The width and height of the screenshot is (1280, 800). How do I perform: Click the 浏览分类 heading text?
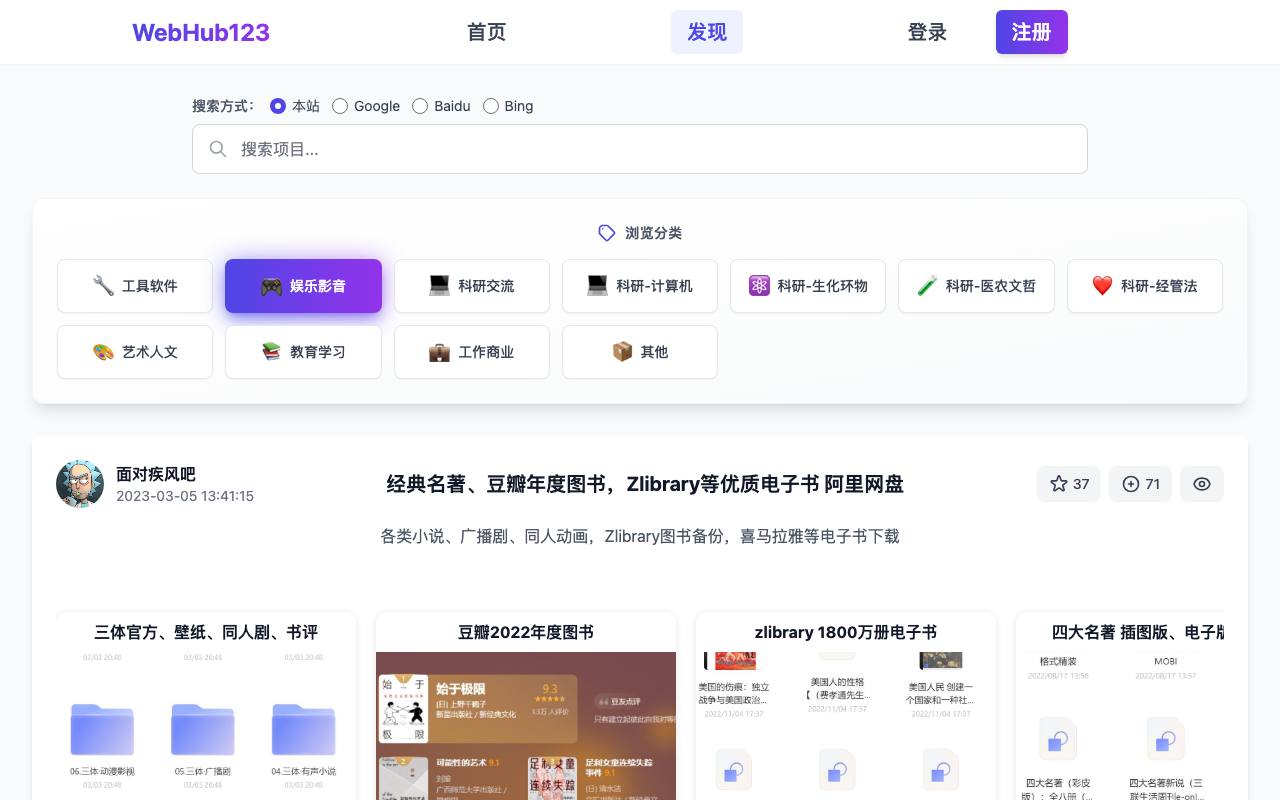point(654,233)
